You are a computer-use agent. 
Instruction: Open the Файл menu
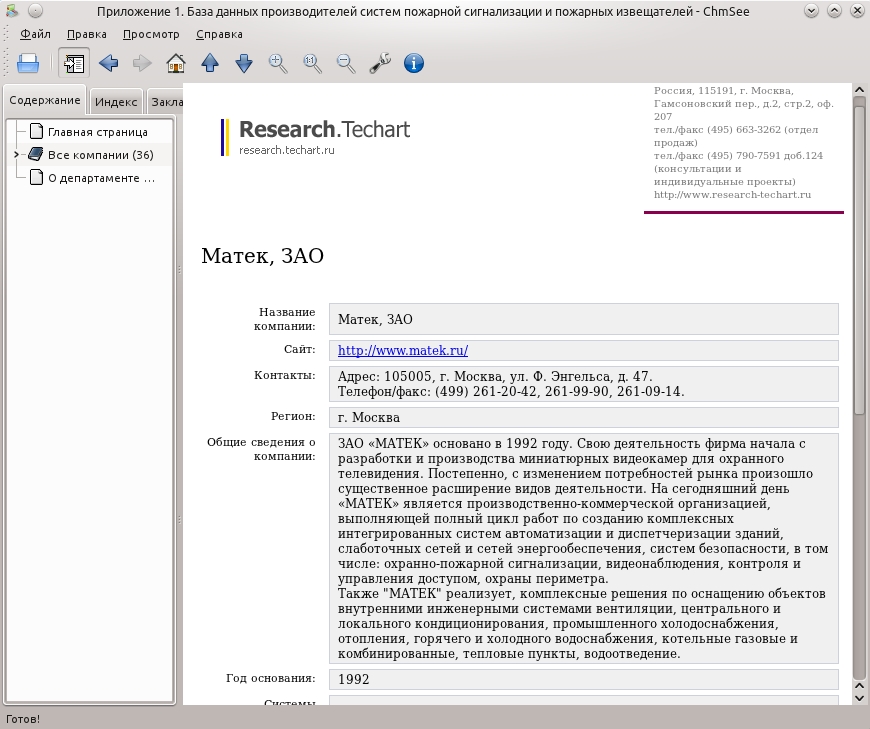coord(35,34)
